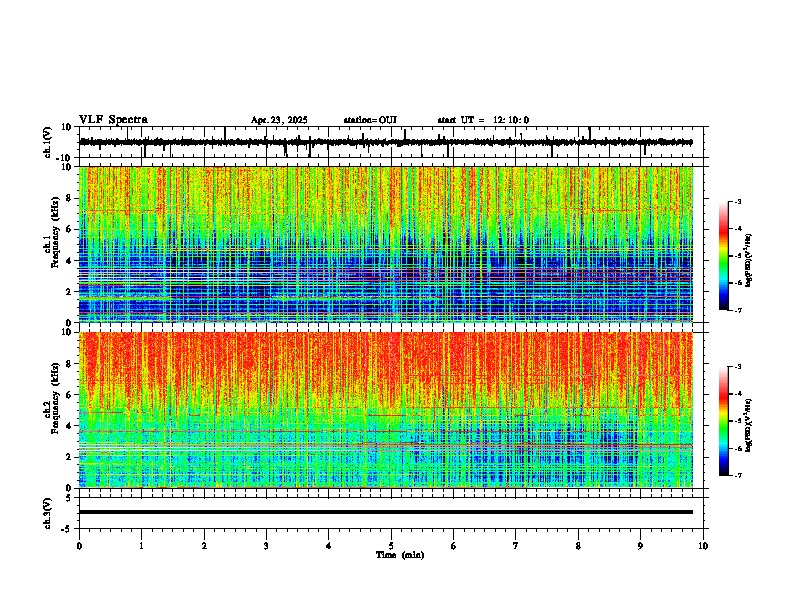
Task: Click the thick black ch.3 voltage trace
Action: (386, 512)
